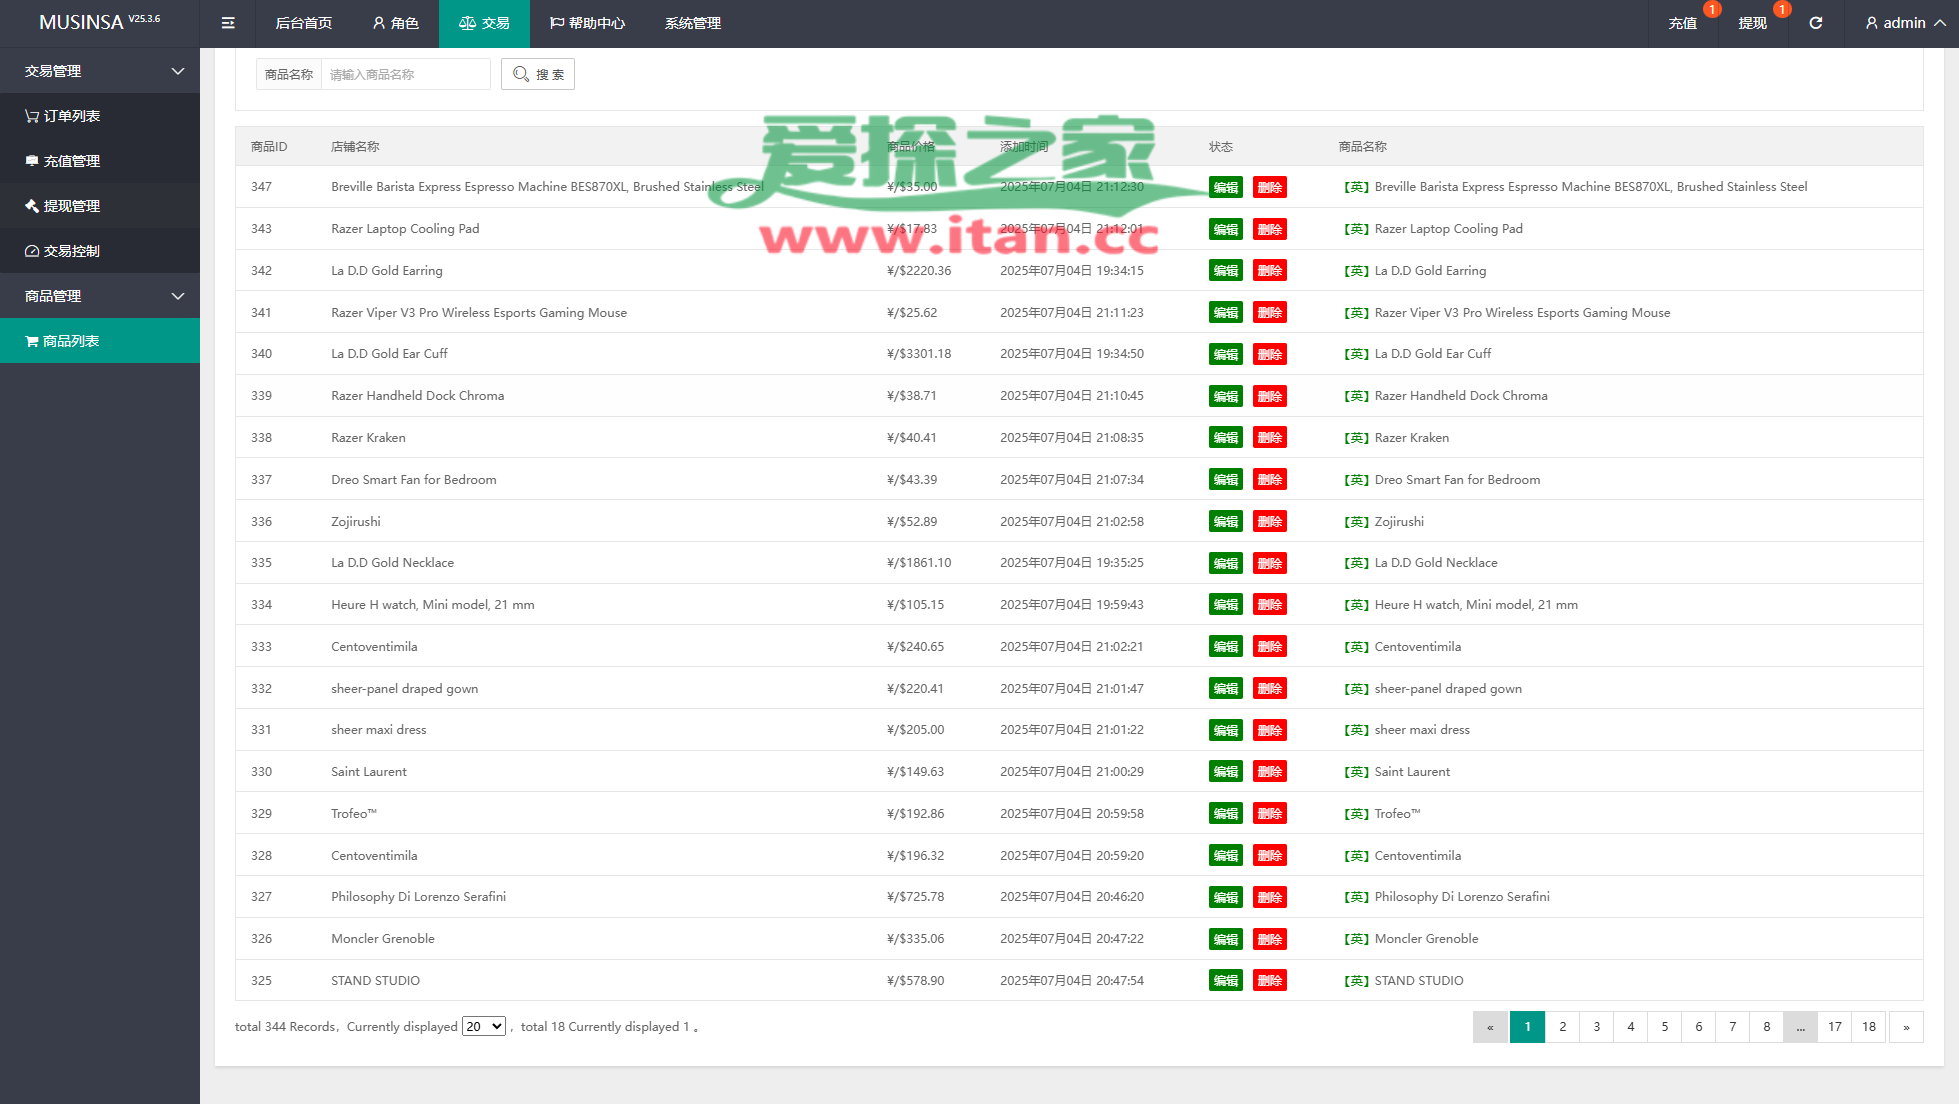Open 订单列表 with cart icon in sidebar
This screenshot has width=1959, height=1104.
pos(70,116)
